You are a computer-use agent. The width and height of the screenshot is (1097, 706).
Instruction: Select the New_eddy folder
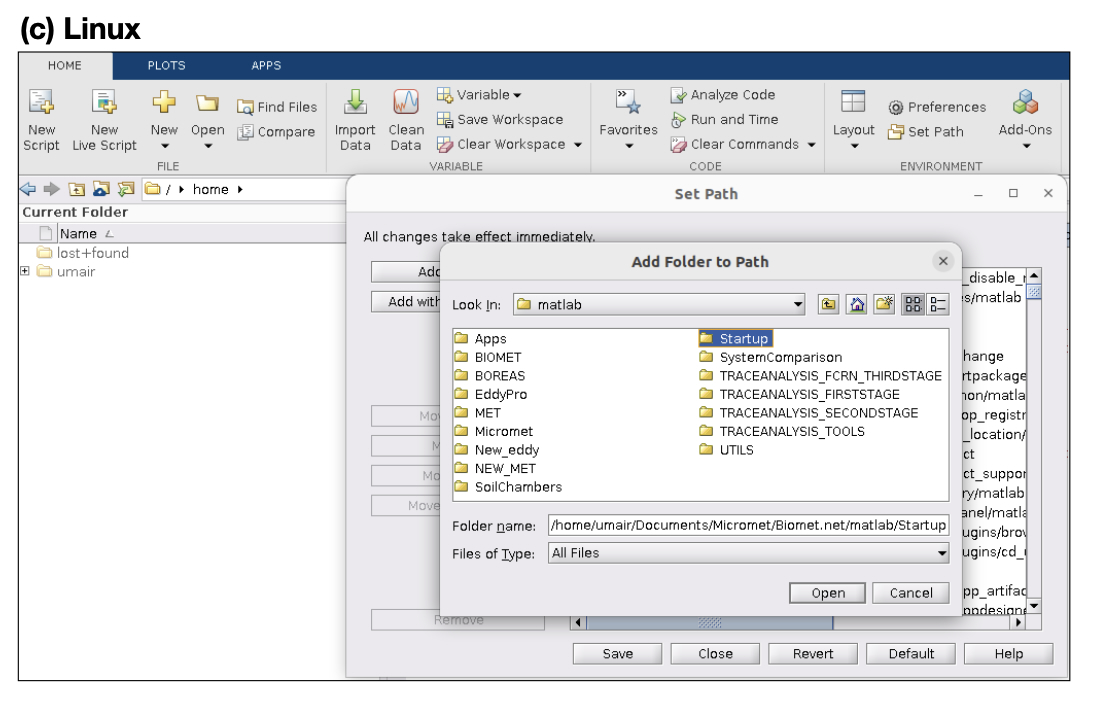[x=497, y=450]
